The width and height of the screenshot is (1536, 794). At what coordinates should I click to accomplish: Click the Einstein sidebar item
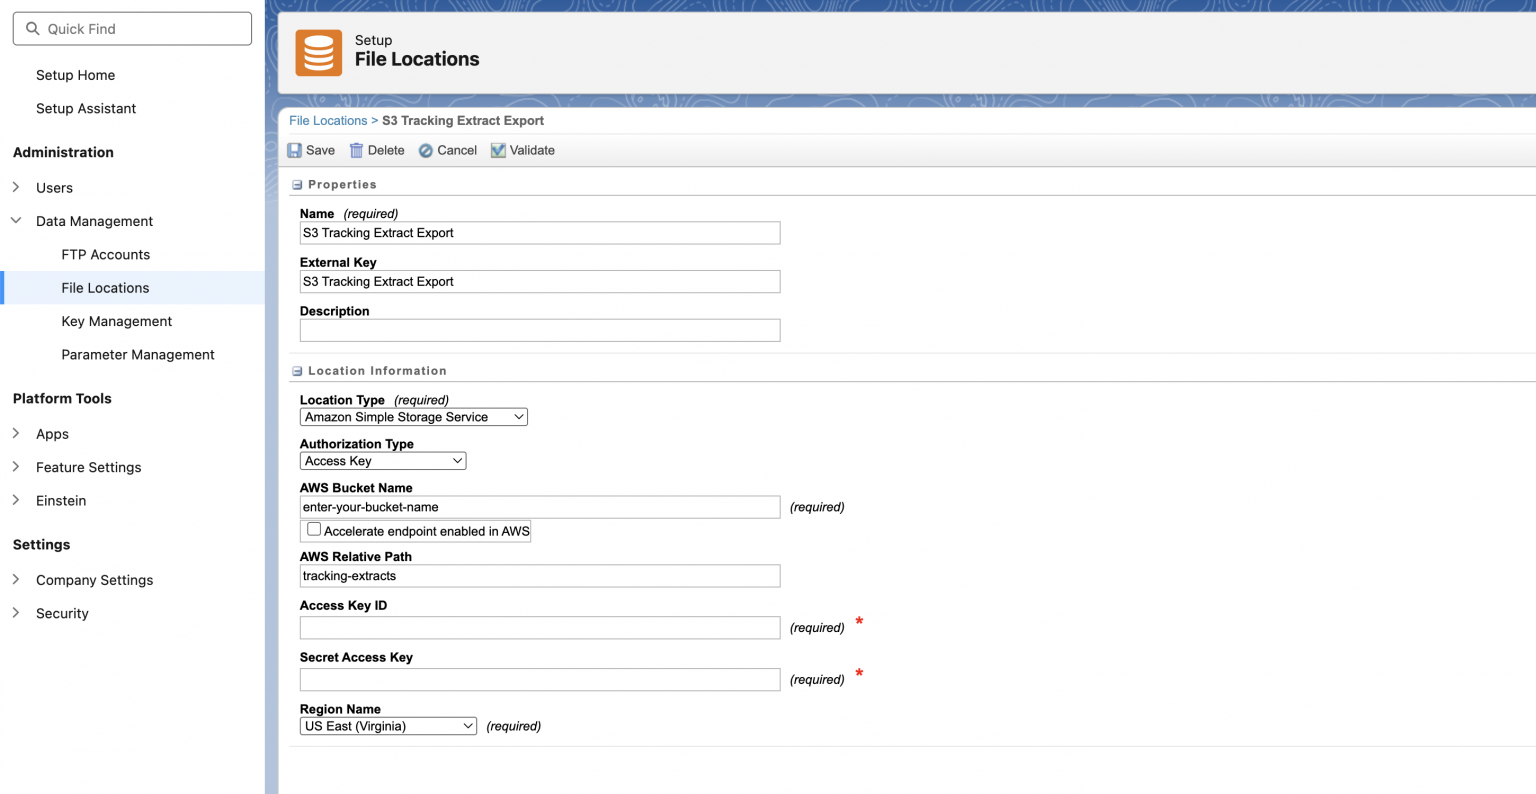[61, 500]
